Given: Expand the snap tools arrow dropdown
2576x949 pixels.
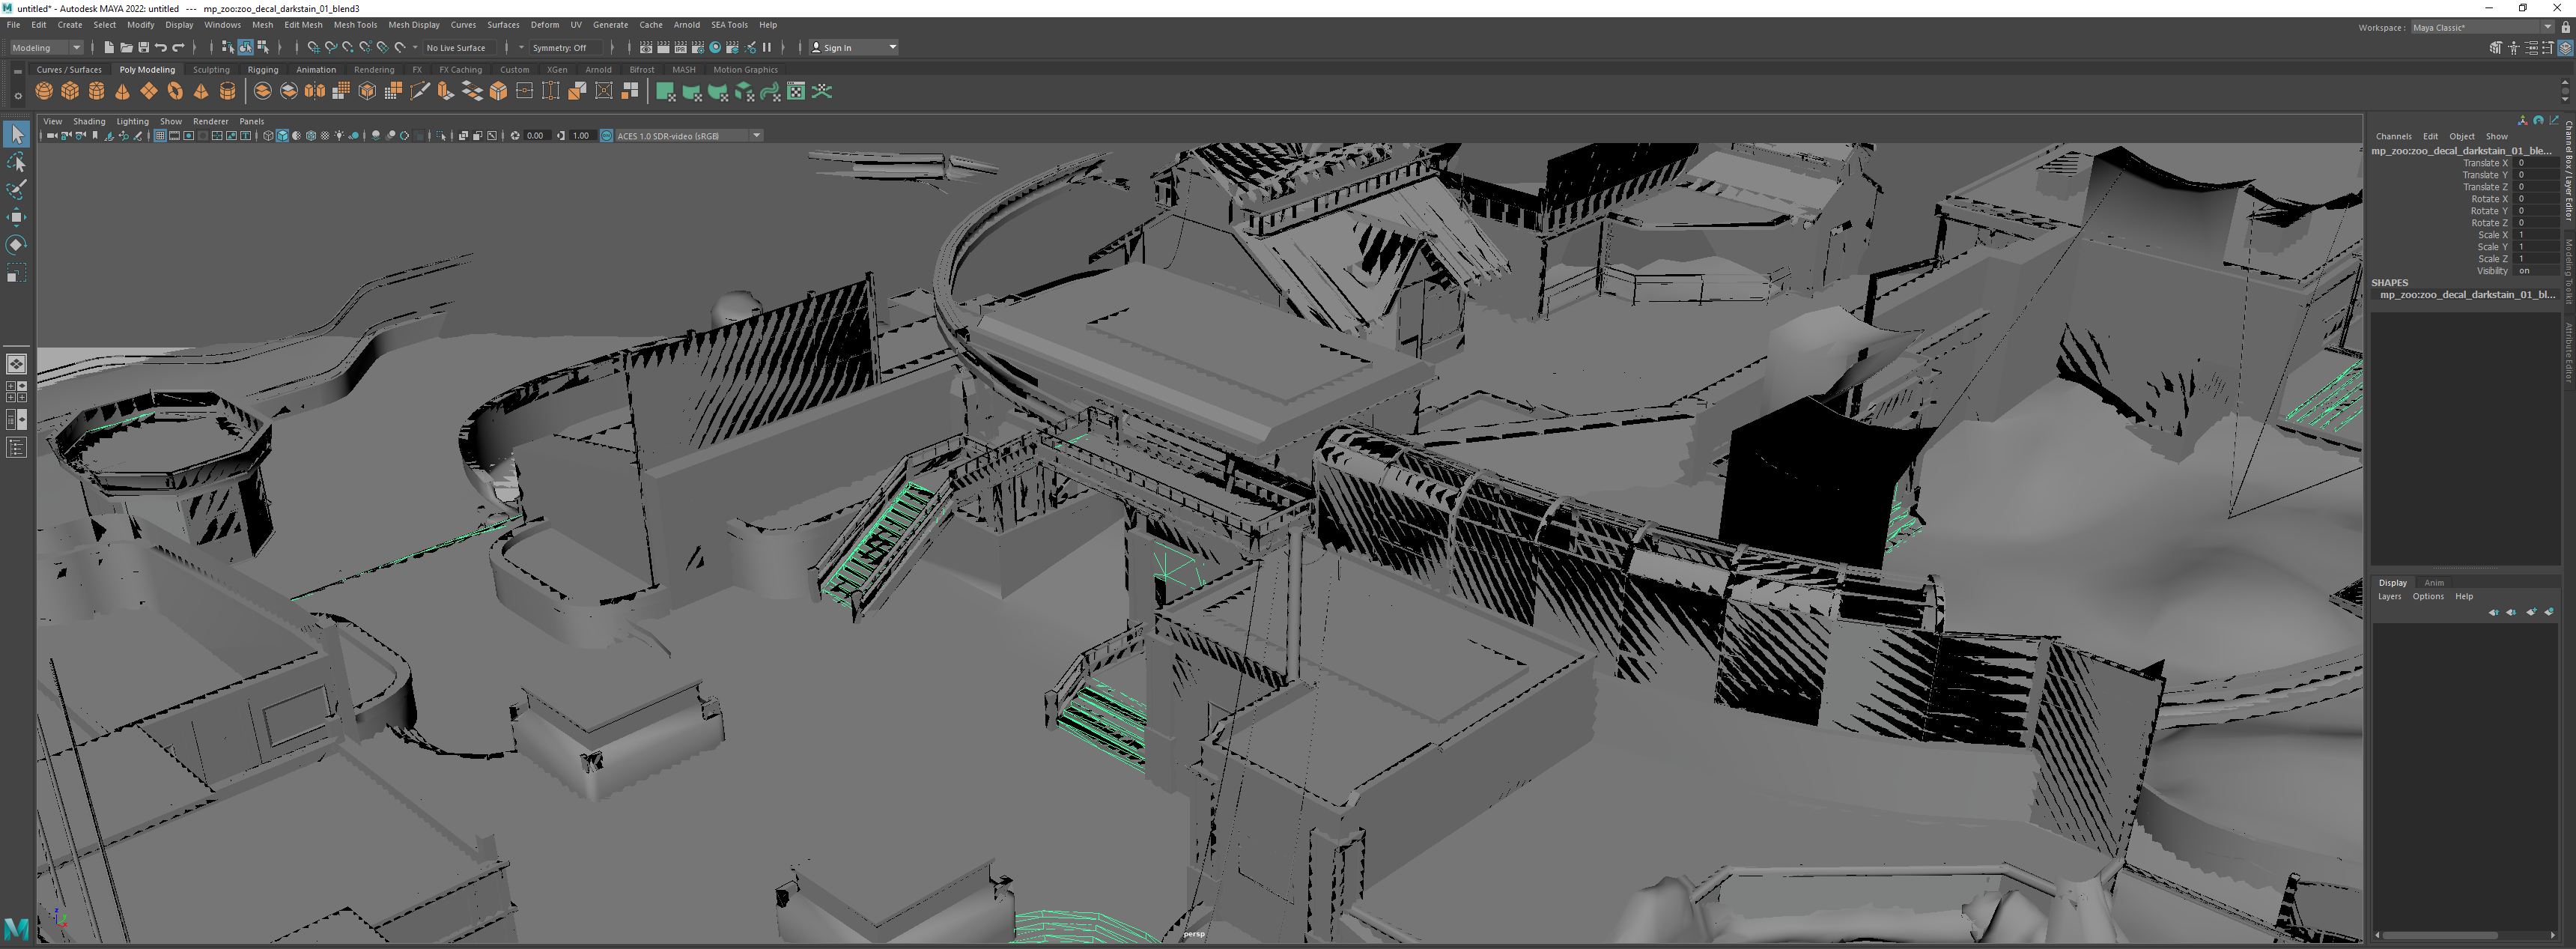Looking at the screenshot, I should (415, 47).
